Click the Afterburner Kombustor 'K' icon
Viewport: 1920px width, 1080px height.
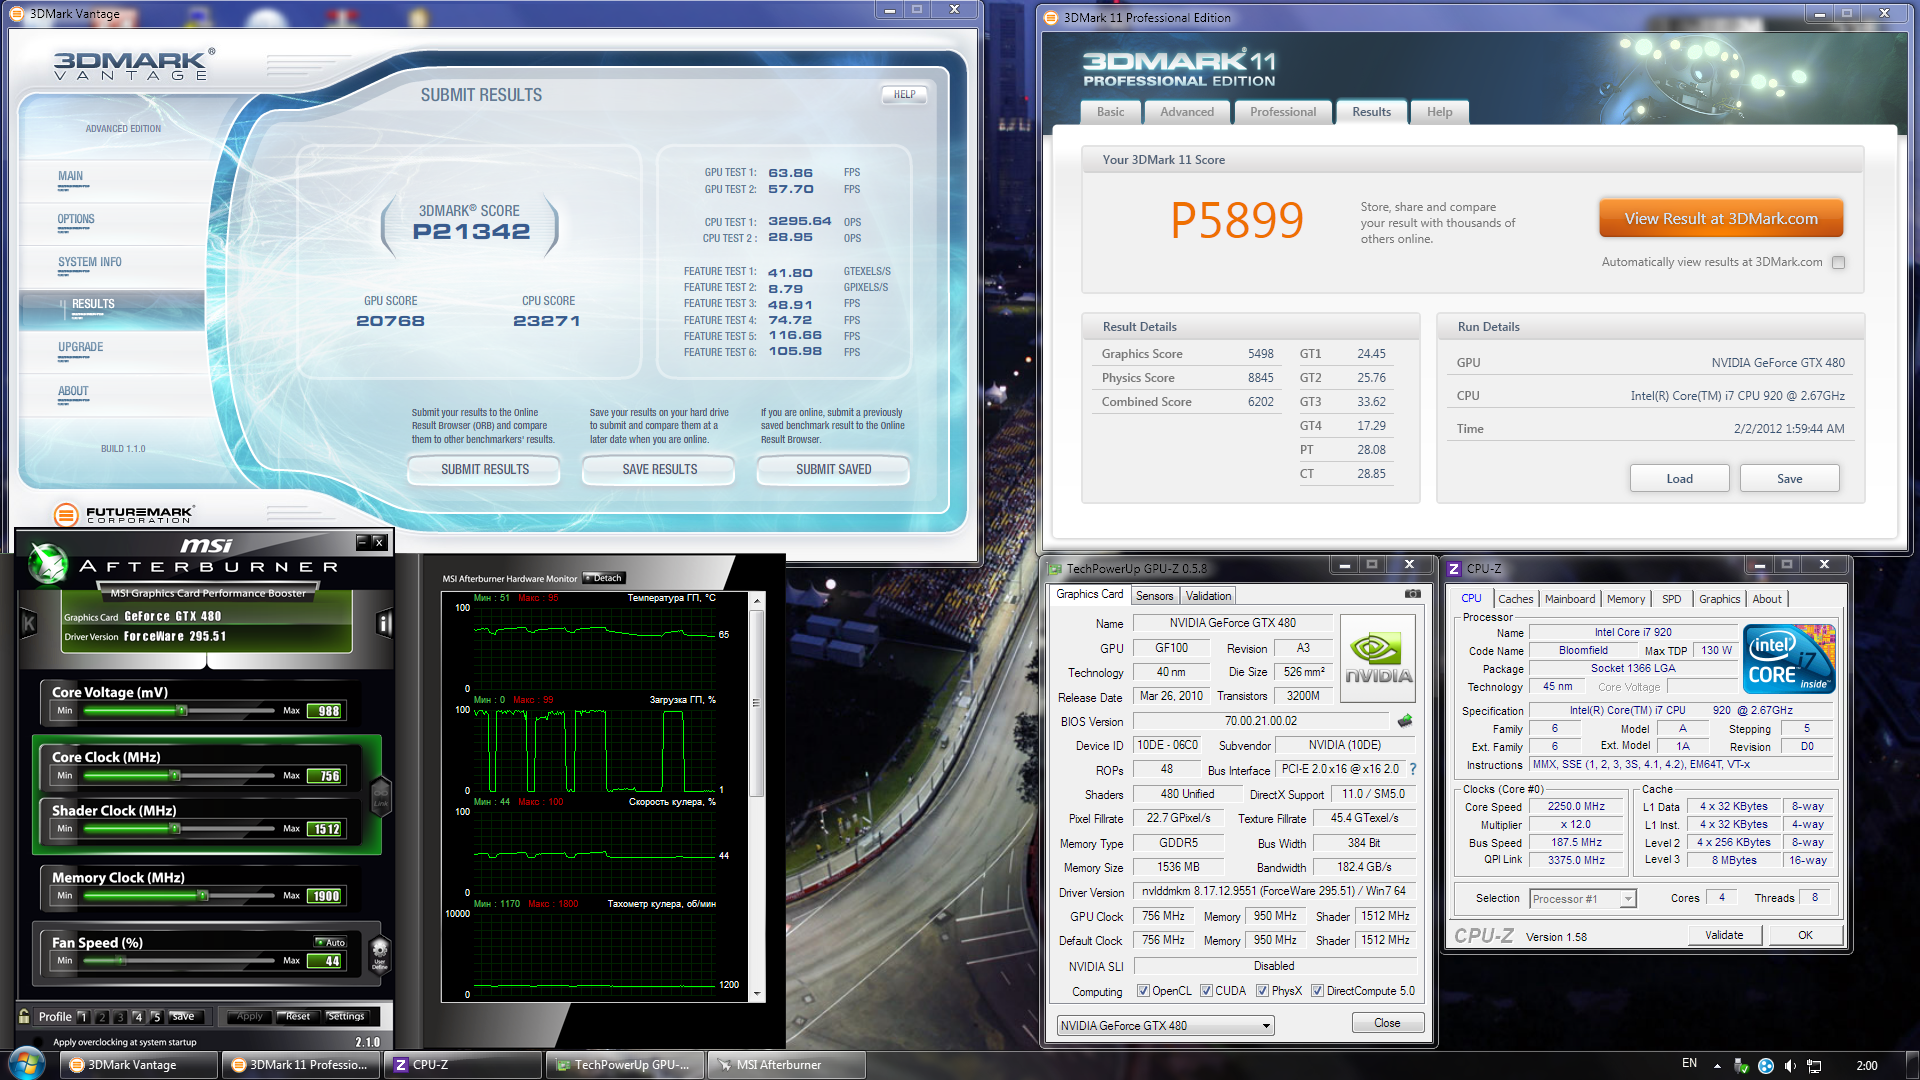coord(29,624)
